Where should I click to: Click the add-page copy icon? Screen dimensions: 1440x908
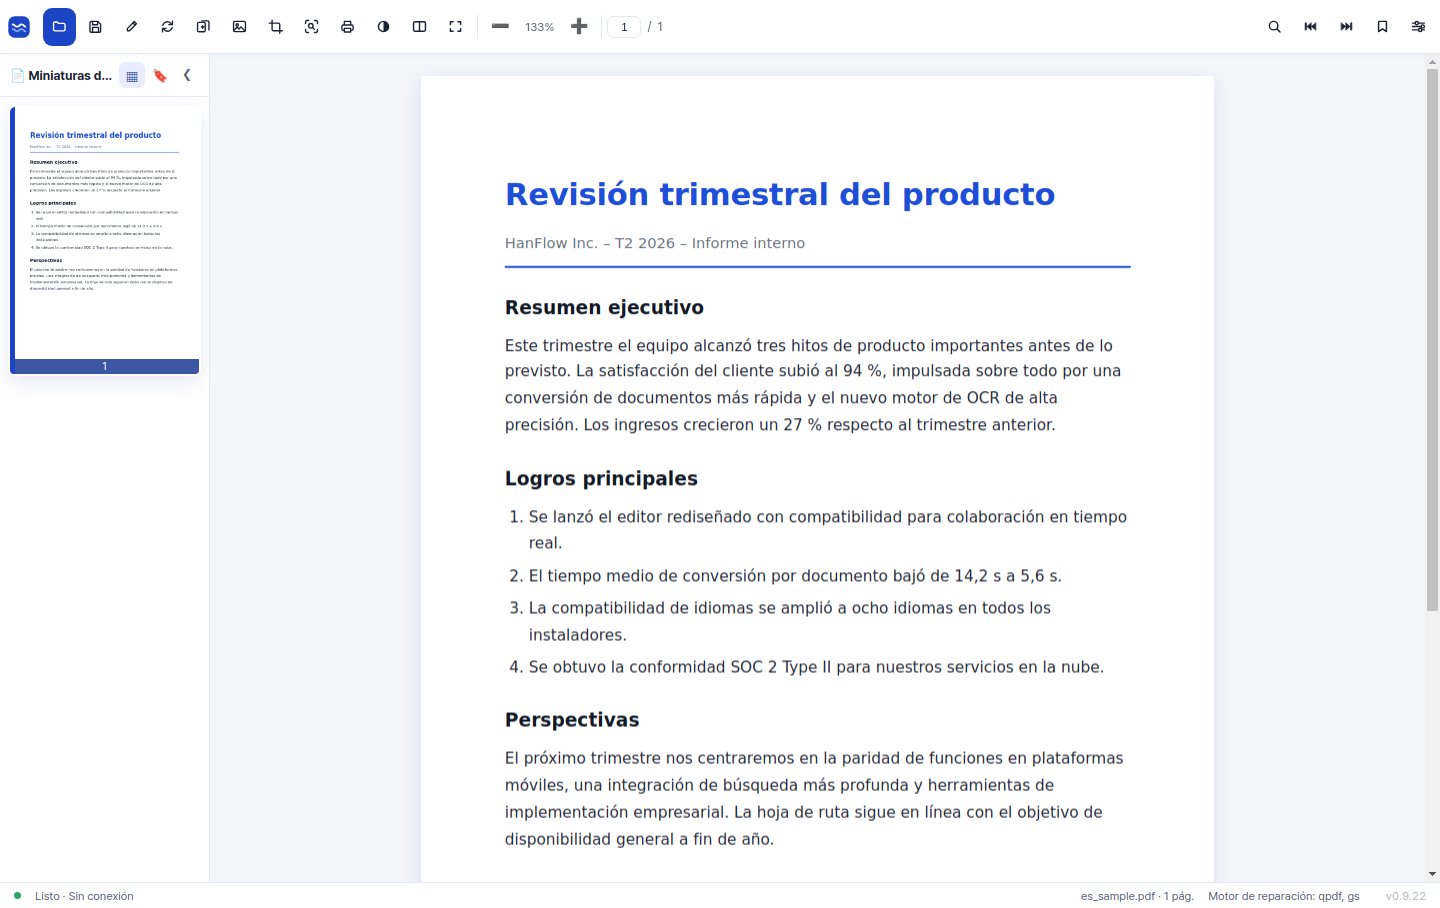(203, 27)
